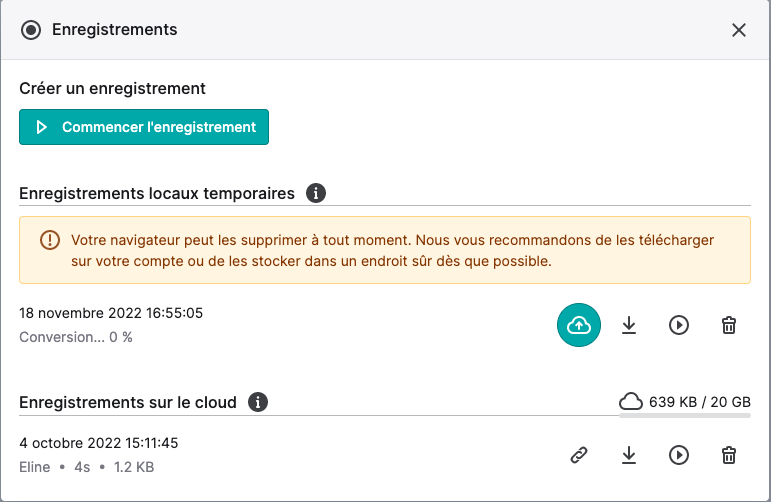Close the Enregistrements dialog
Screen dimensions: 771x502
[739, 30]
